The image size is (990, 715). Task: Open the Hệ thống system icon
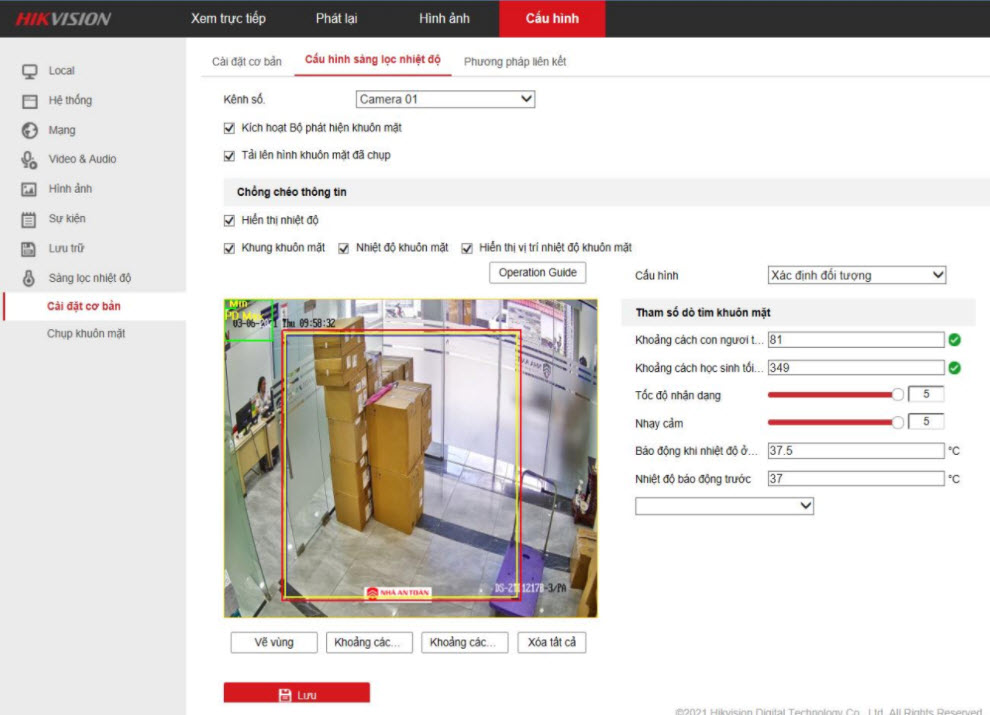coord(30,101)
